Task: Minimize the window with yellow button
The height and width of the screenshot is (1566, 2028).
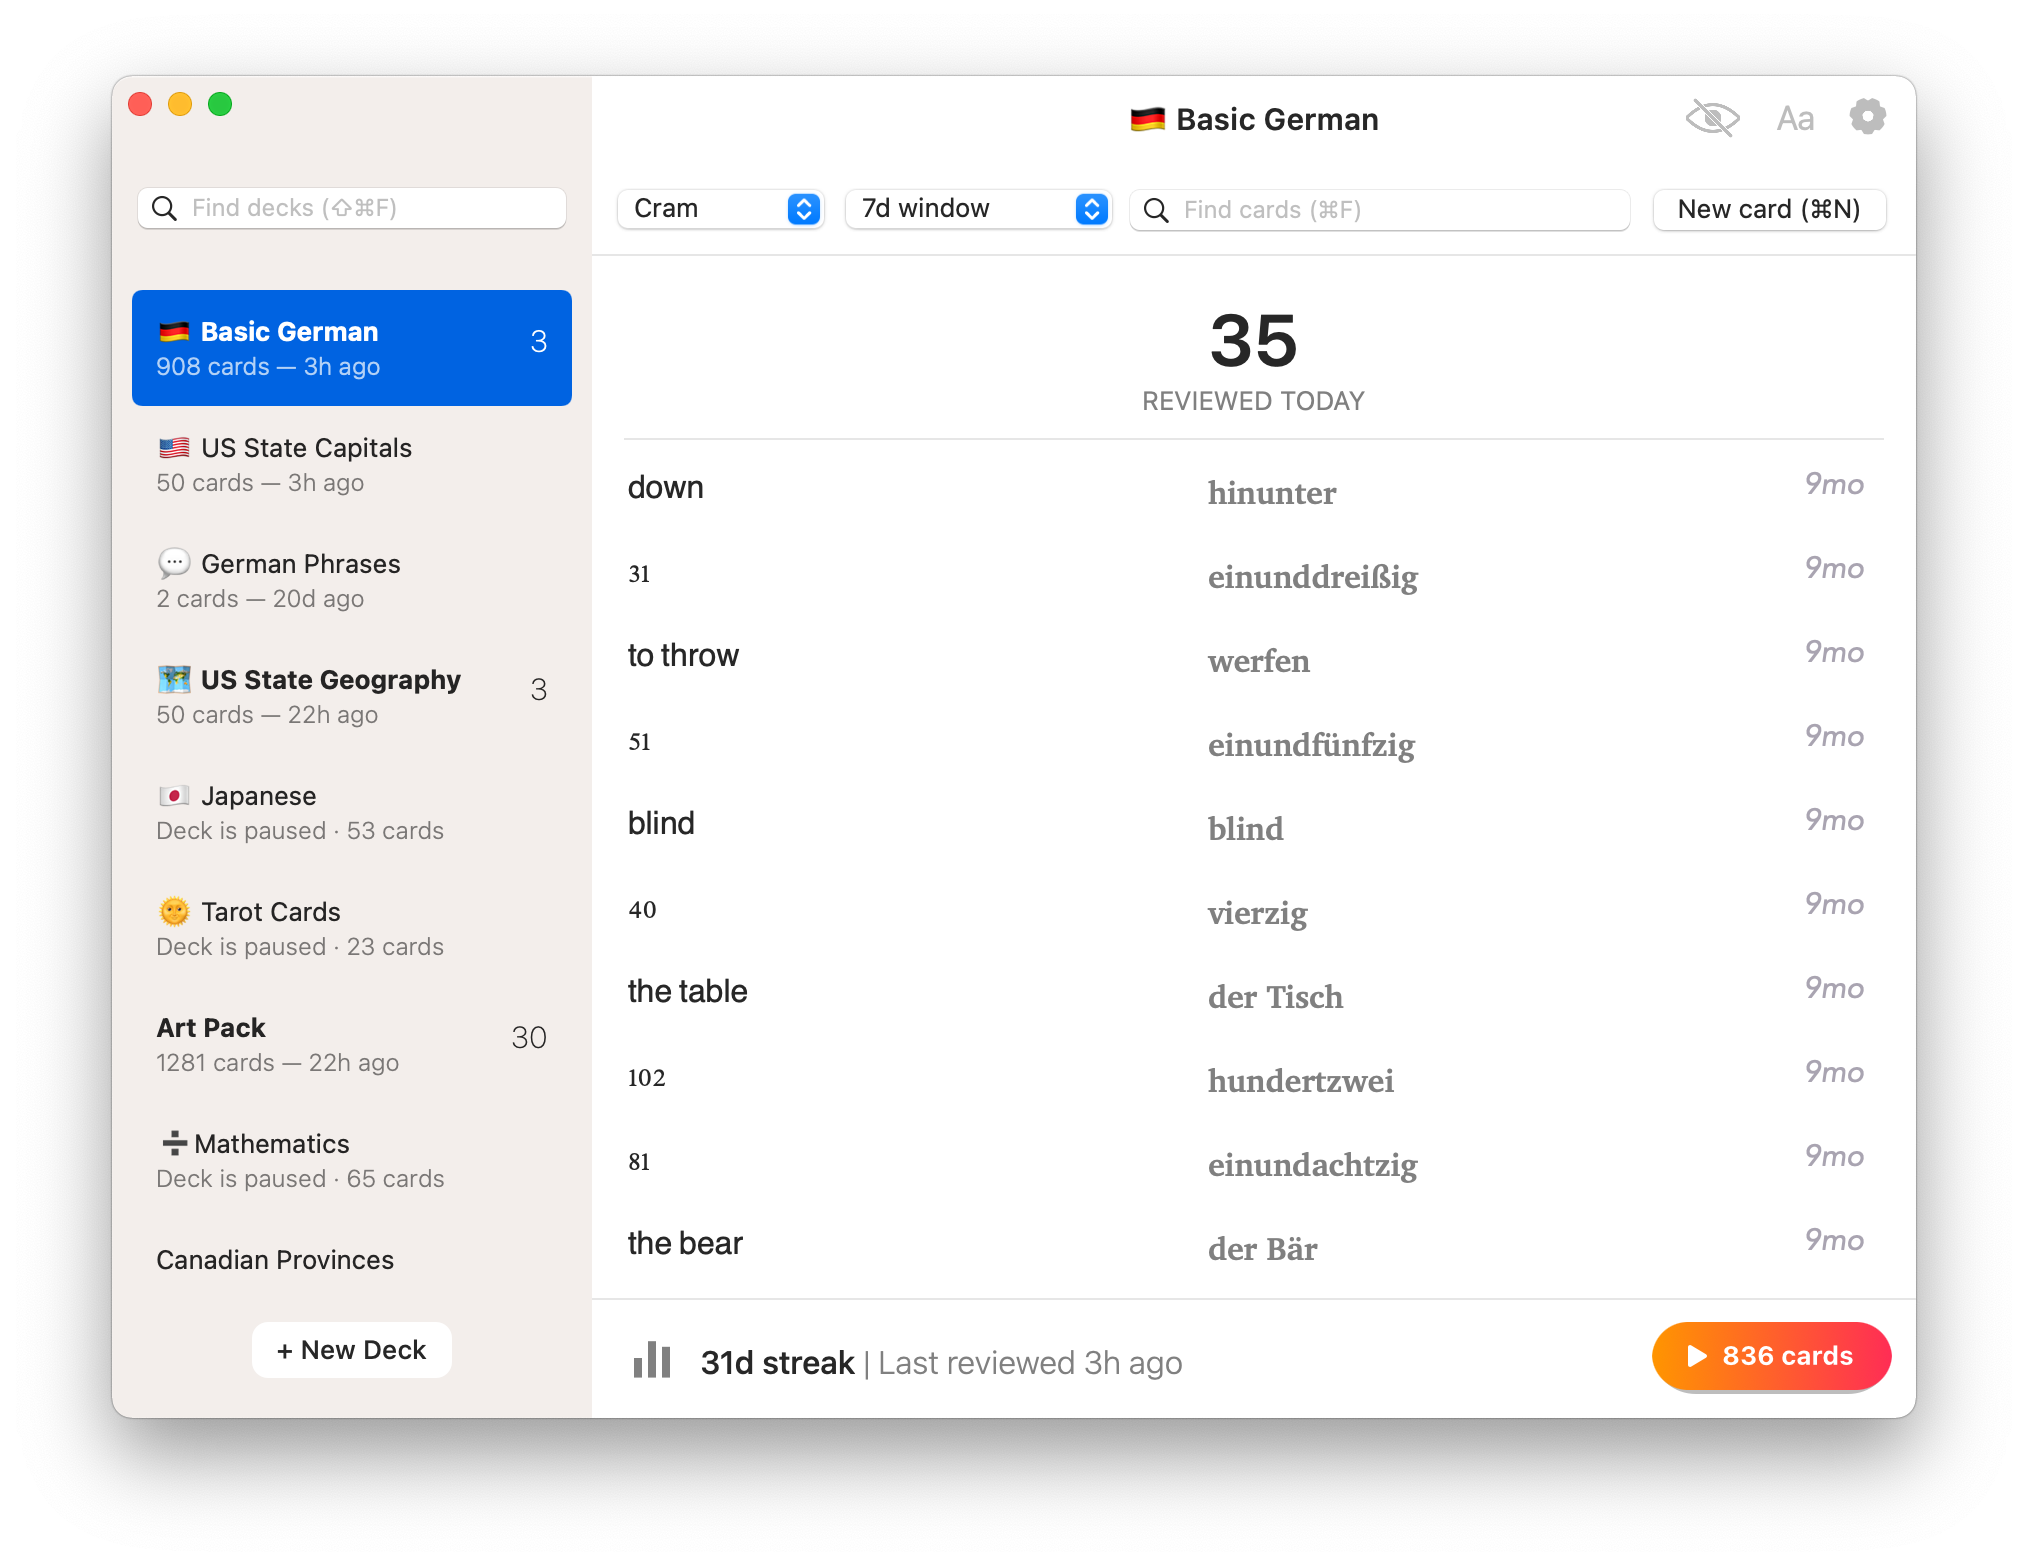Action: click(180, 104)
